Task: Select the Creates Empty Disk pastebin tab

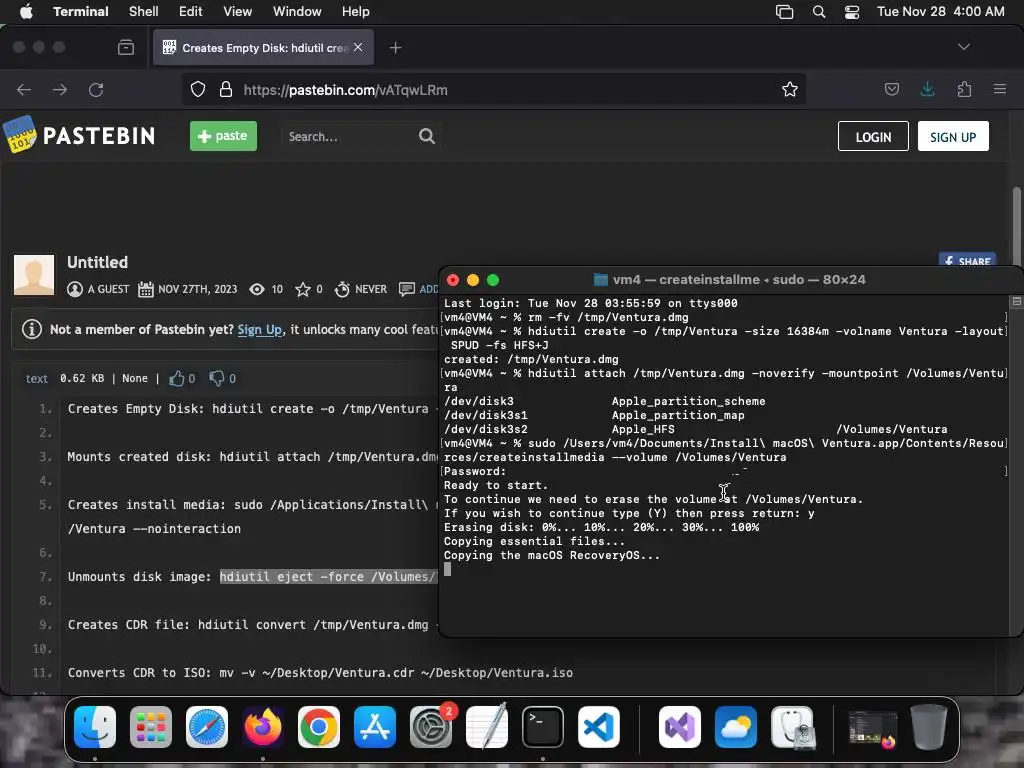Action: 263,47
